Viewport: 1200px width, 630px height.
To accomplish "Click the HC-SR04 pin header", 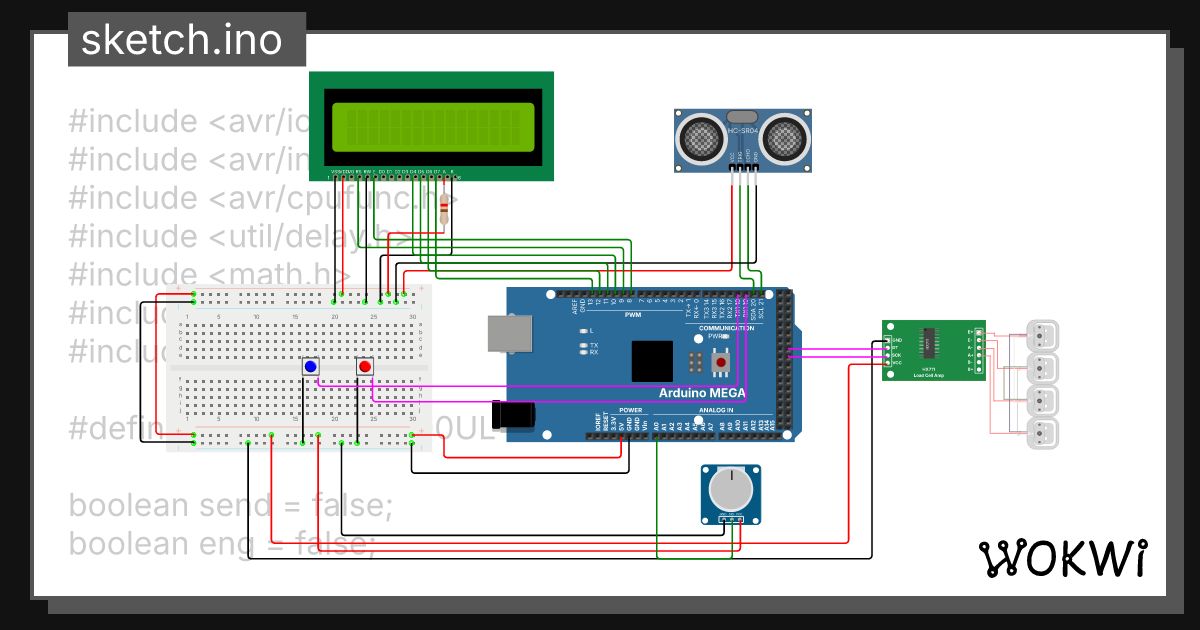I will click(743, 167).
